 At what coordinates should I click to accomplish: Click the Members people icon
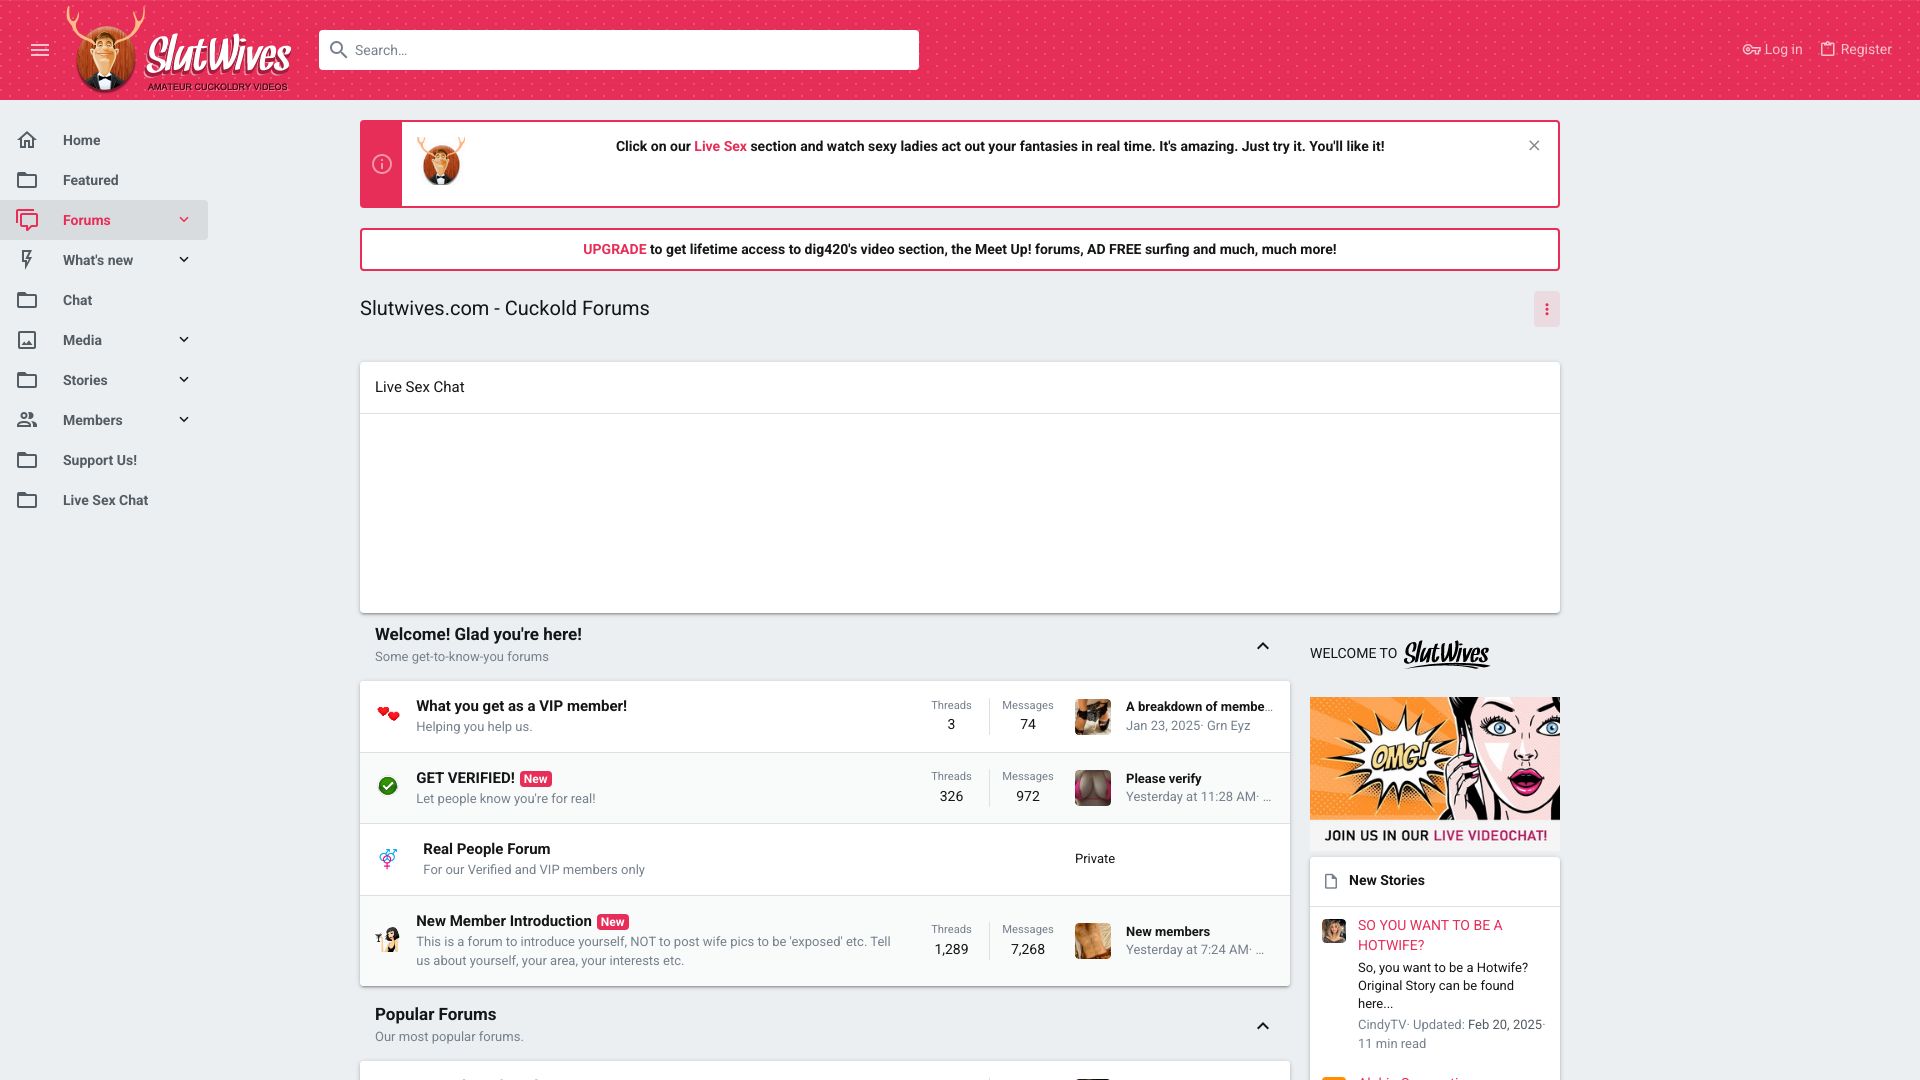tap(27, 420)
